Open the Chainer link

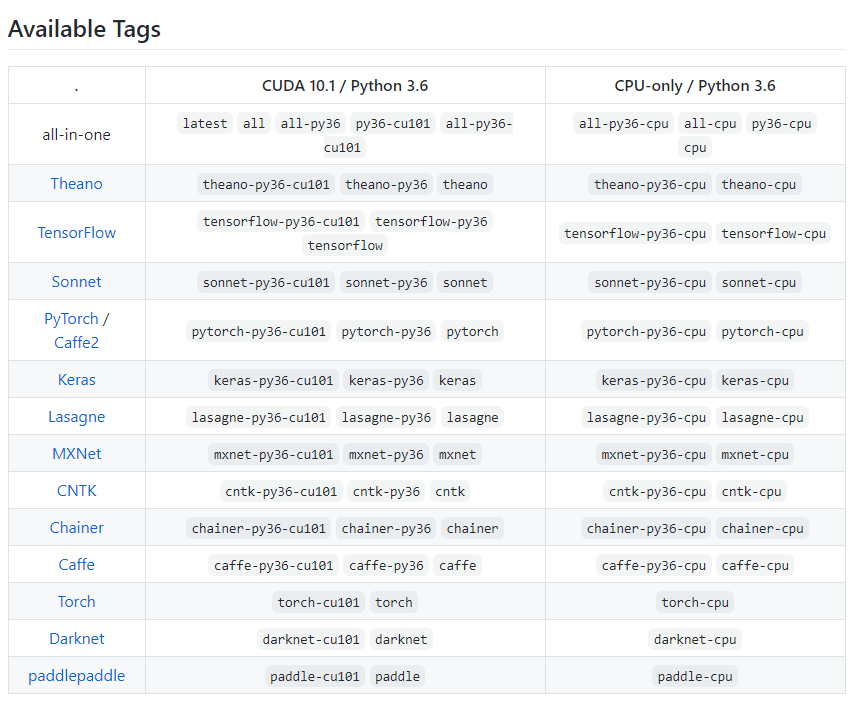(x=77, y=528)
